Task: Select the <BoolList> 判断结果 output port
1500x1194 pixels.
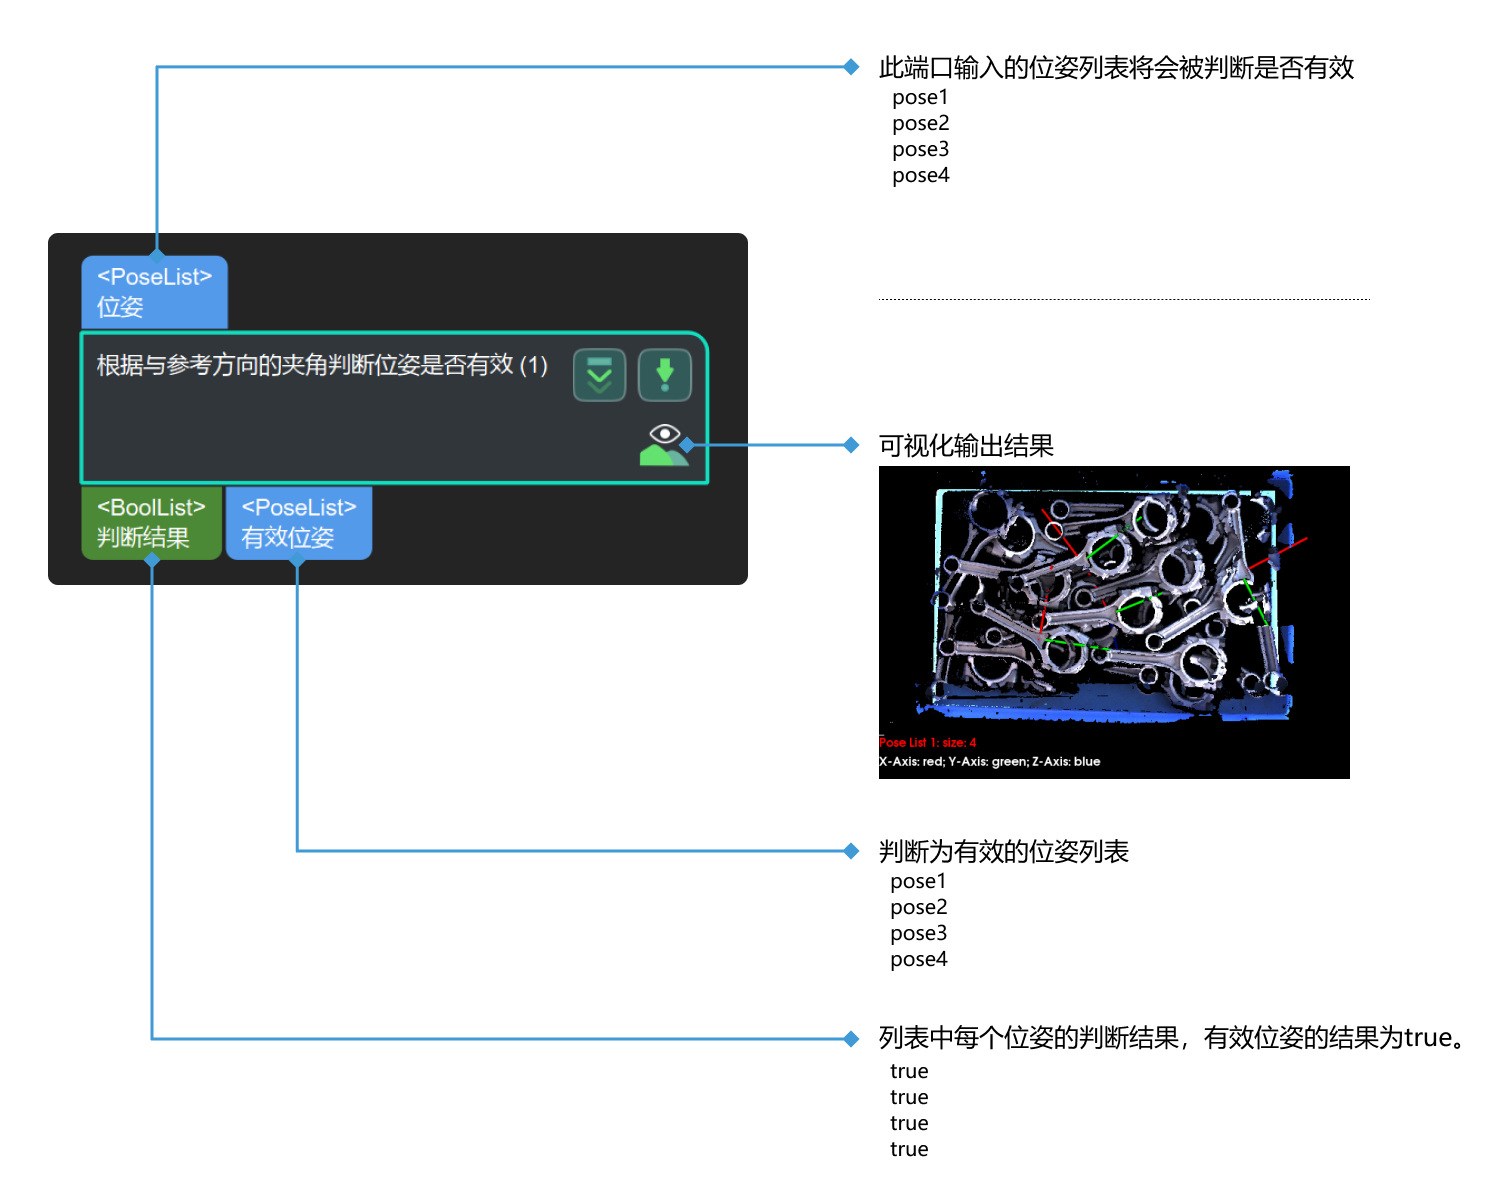Action: coord(150,523)
